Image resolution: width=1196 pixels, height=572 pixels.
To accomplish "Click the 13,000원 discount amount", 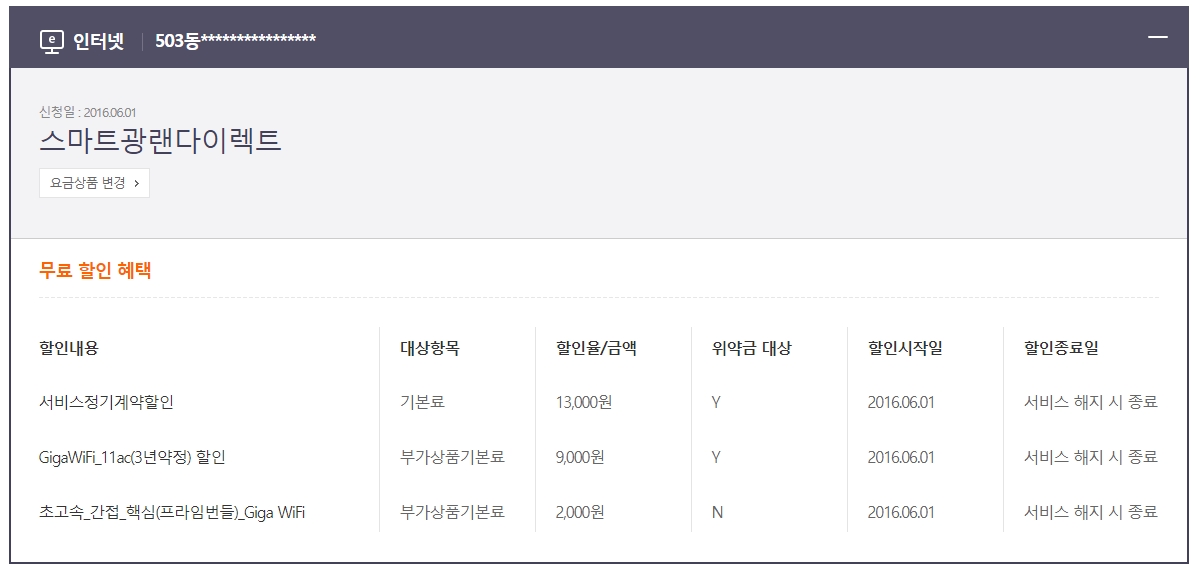I will pyautogui.click(x=583, y=402).
